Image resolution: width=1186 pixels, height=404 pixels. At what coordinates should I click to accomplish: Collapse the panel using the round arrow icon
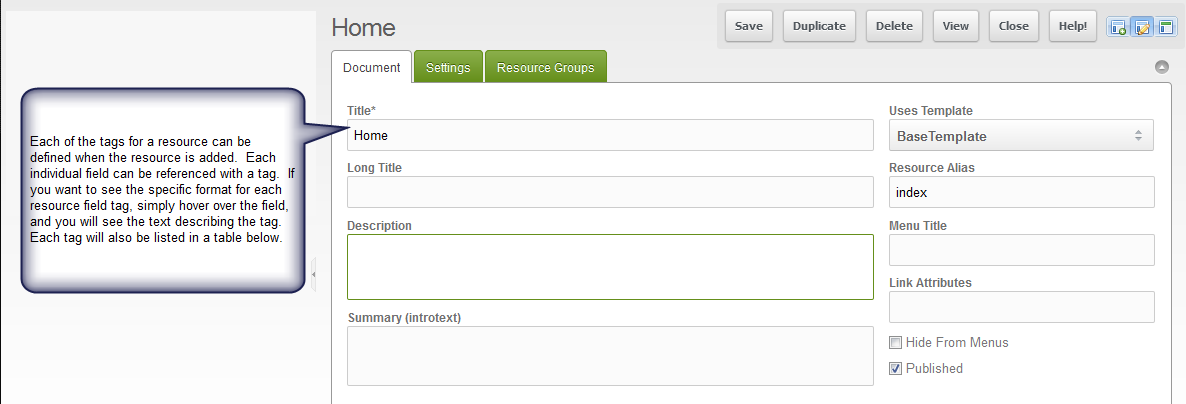pos(1162,68)
